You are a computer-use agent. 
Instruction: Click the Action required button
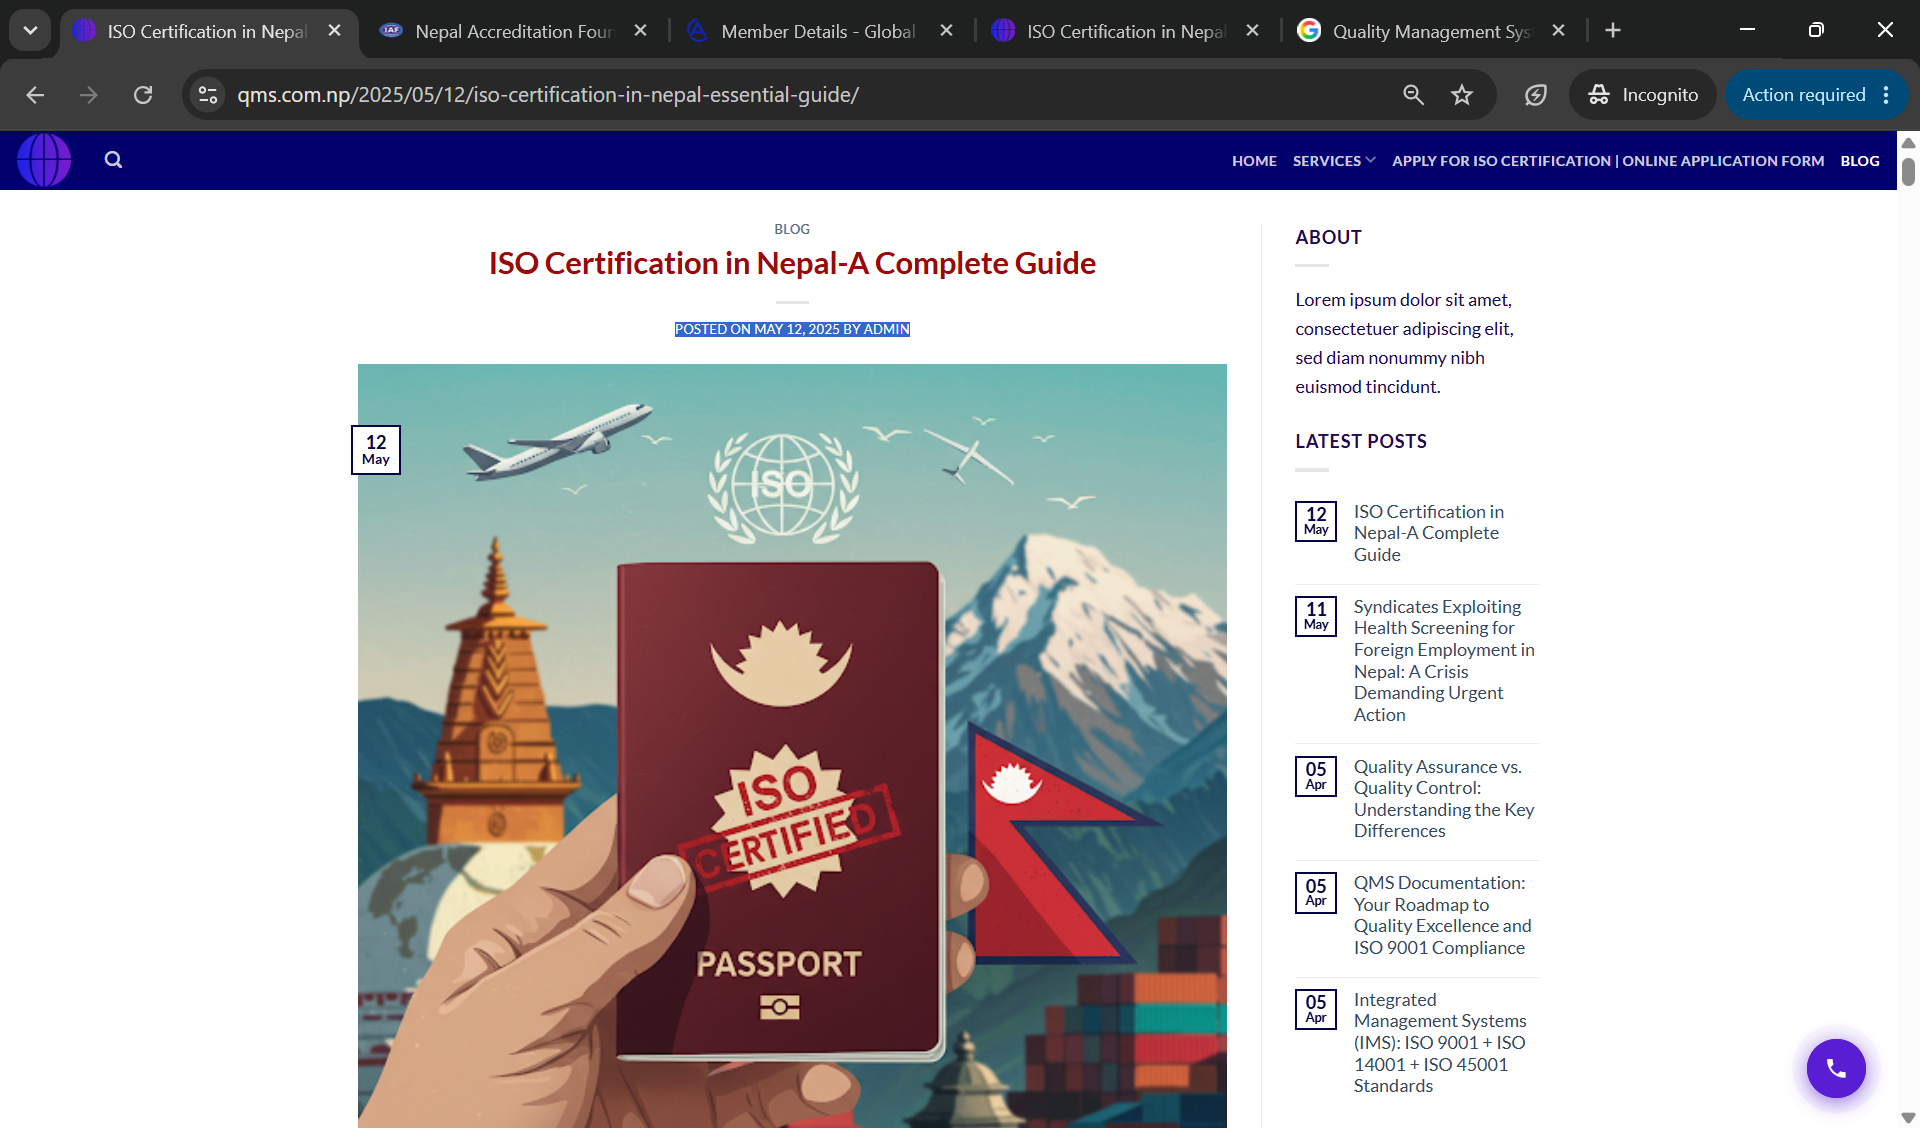coord(1803,95)
